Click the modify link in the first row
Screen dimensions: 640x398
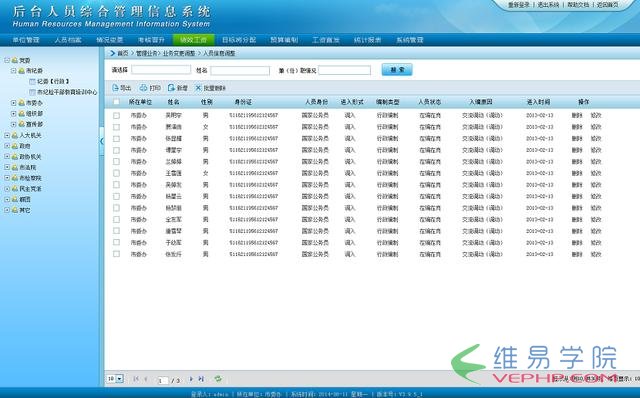pyautogui.click(x=596, y=116)
